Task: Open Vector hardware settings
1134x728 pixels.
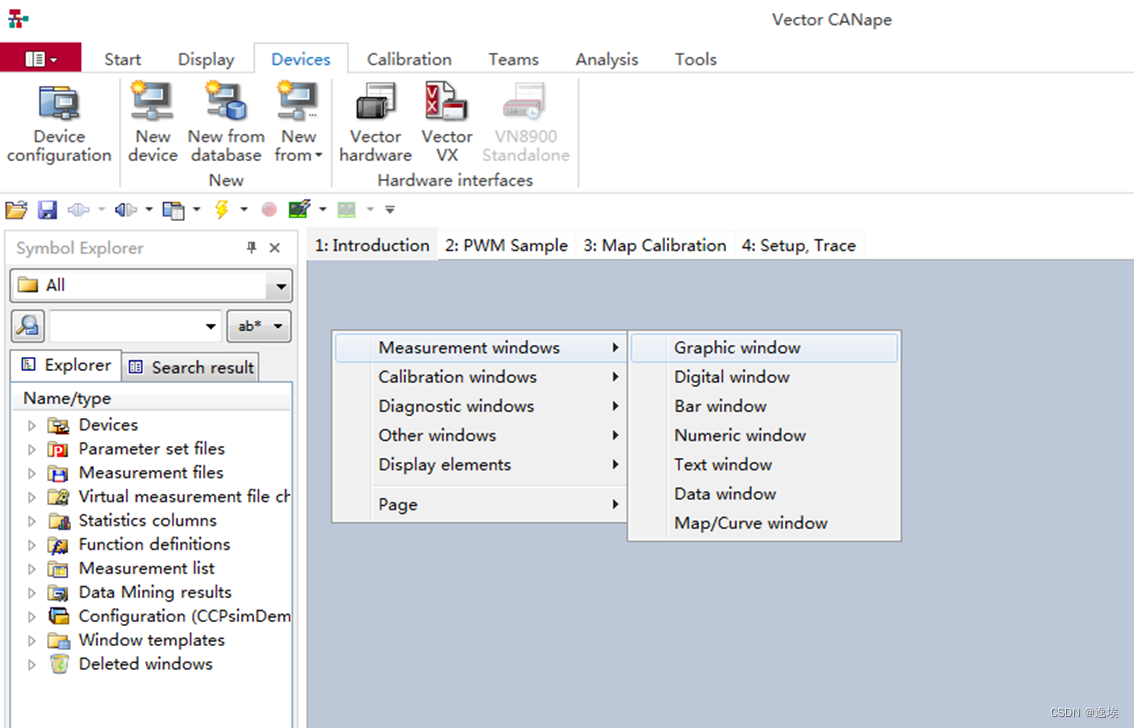Action: (375, 124)
